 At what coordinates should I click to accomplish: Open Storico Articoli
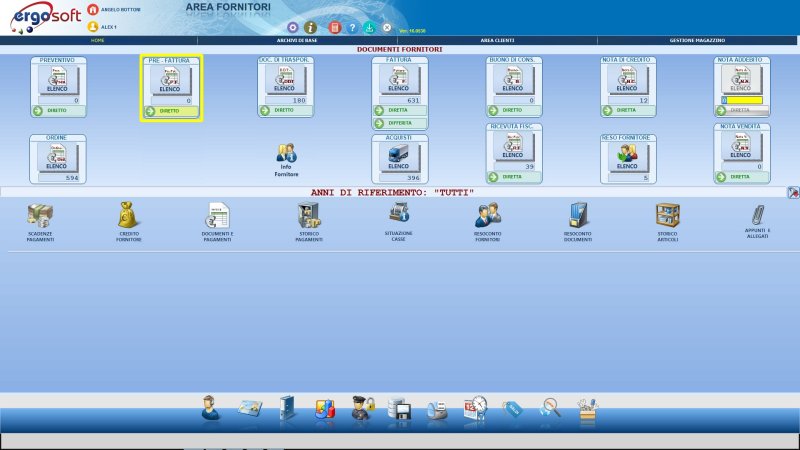pyautogui.click(x=667, y=222)
